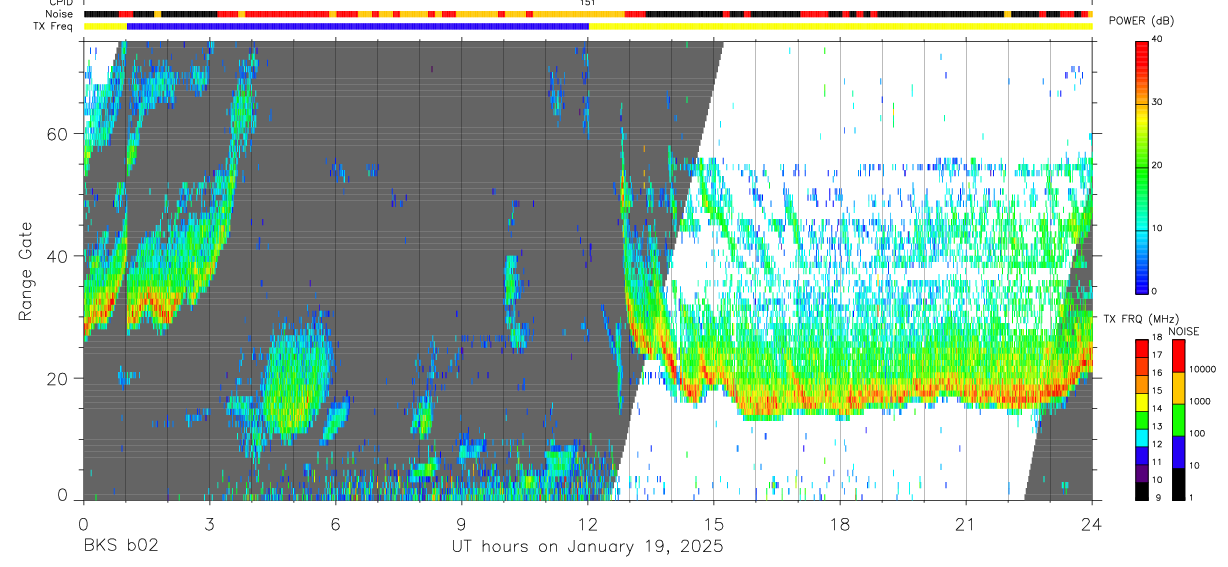Click the x-axis tick label '6'
The height and width of the screenshot is (567, 1228).
pyautogui.click(x=335, y=524)
